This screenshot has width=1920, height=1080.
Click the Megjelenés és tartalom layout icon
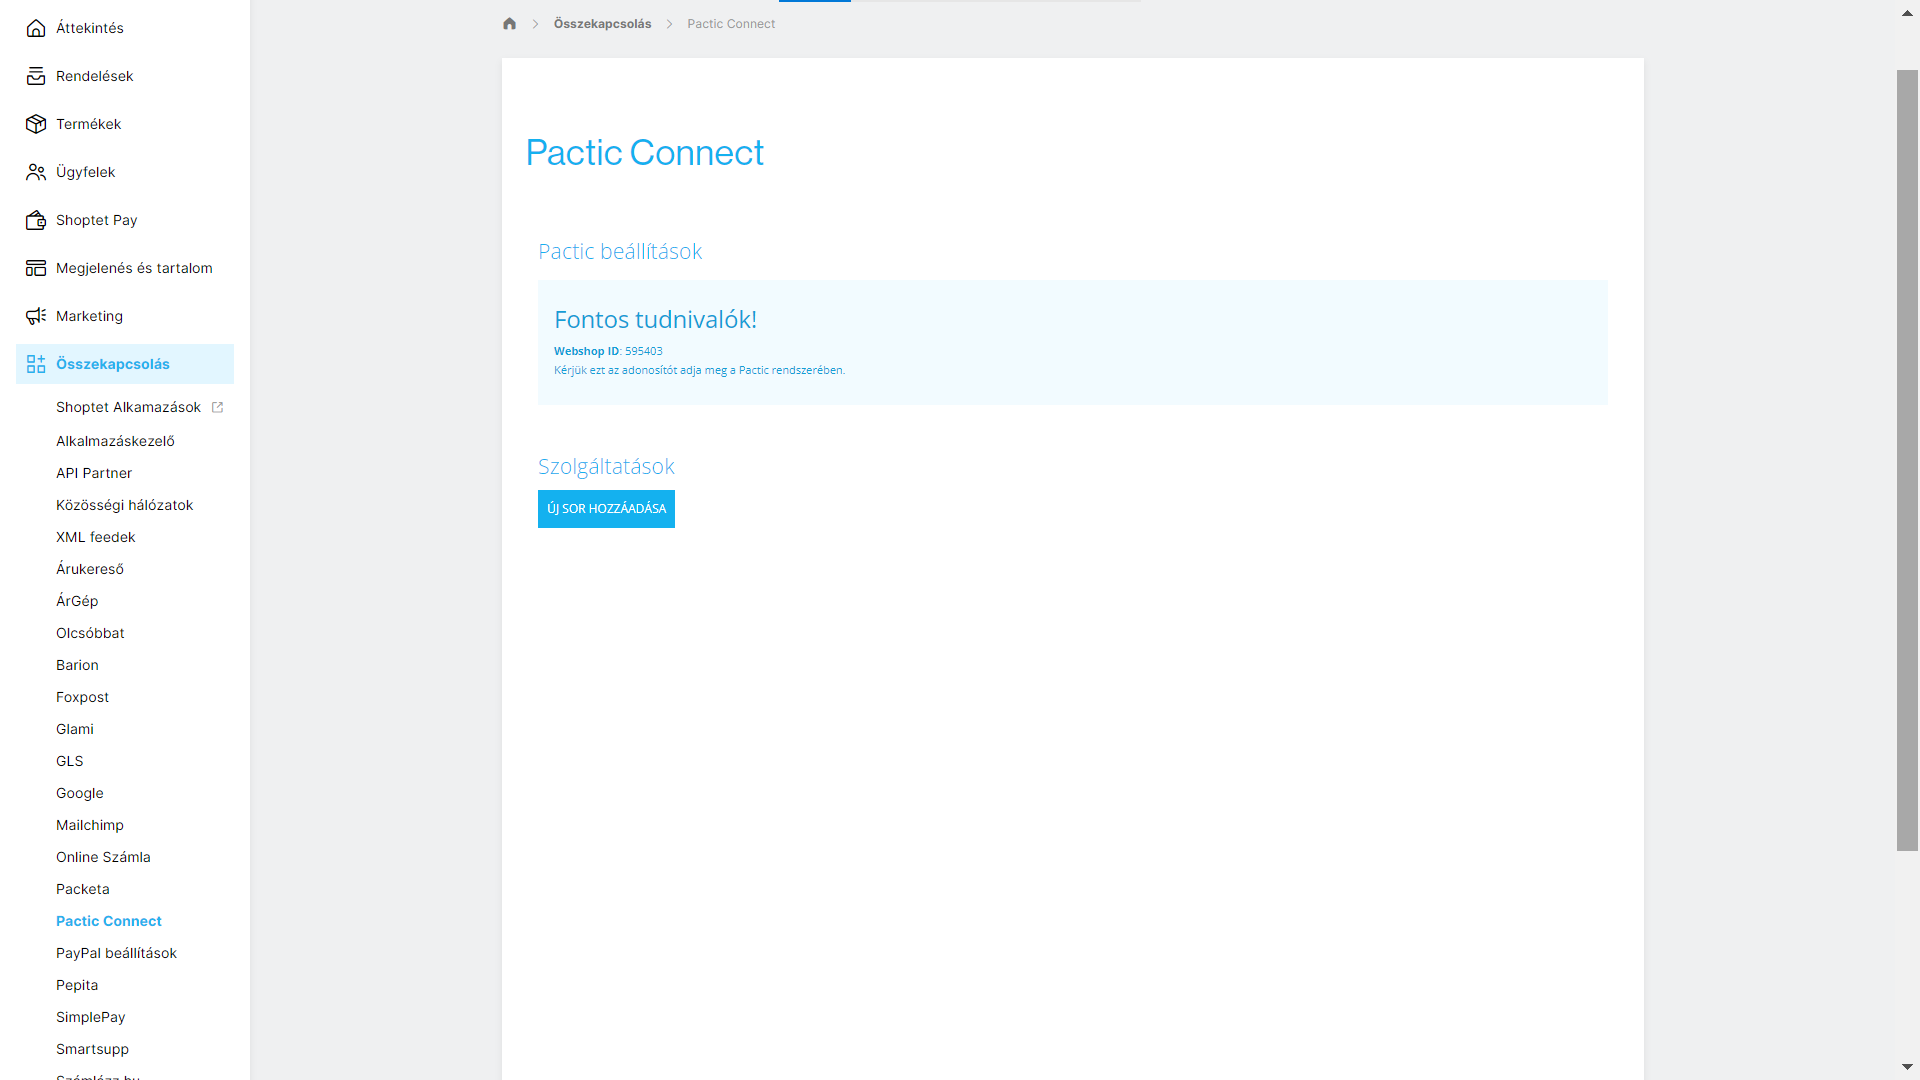click(x=36, y=268)
